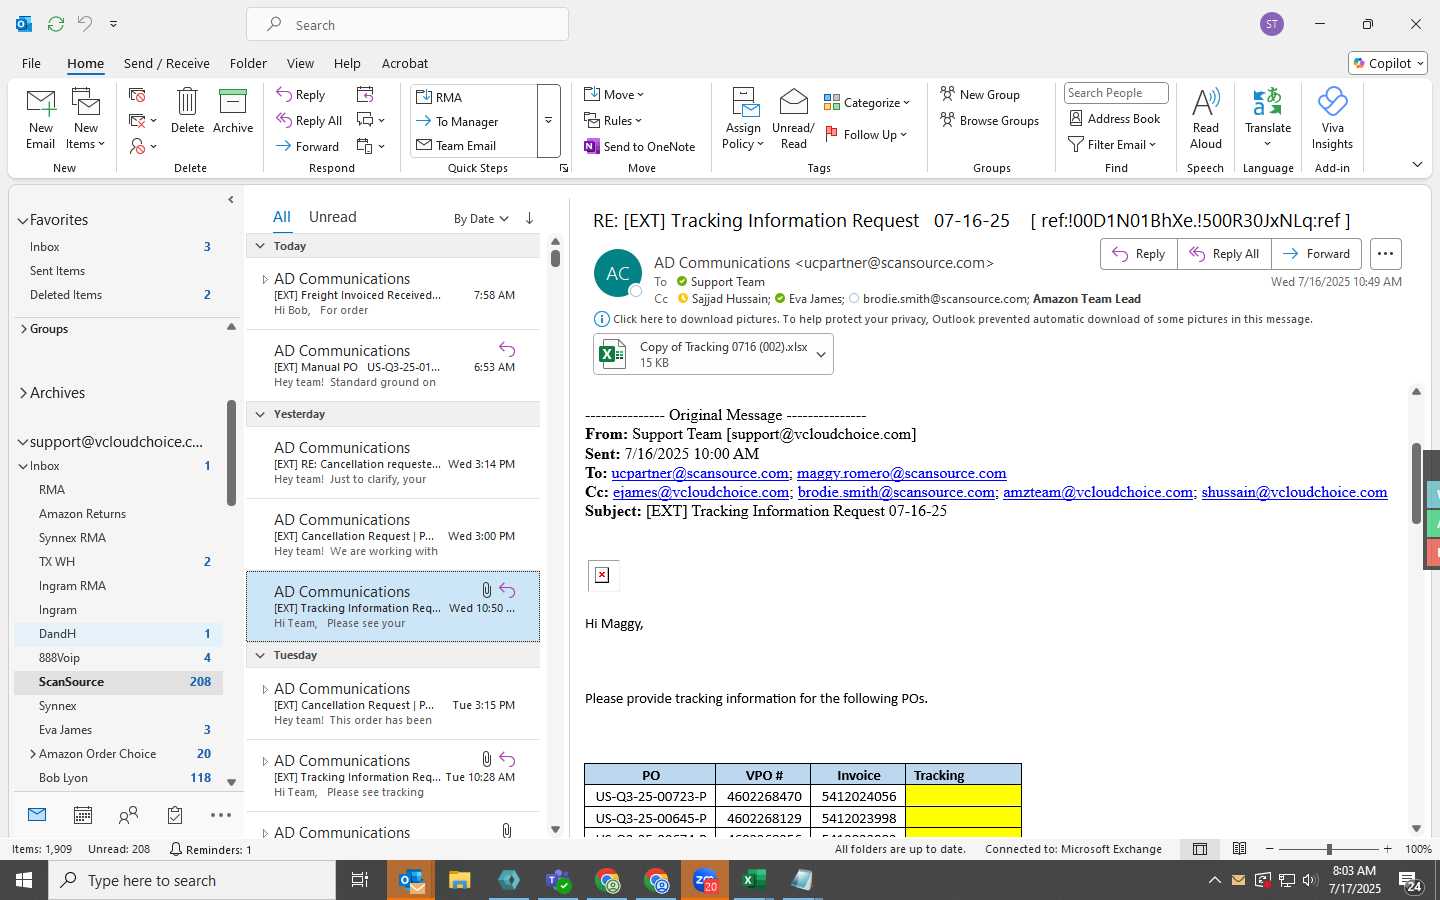Open the Acrobat tab
The width and height of the screenshot is (1440, 900).
[x=405, y=63]
